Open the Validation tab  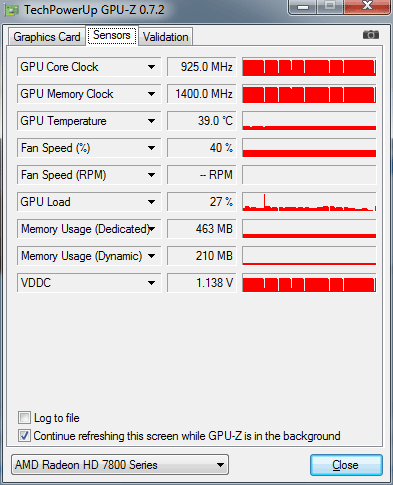(166, 37)
